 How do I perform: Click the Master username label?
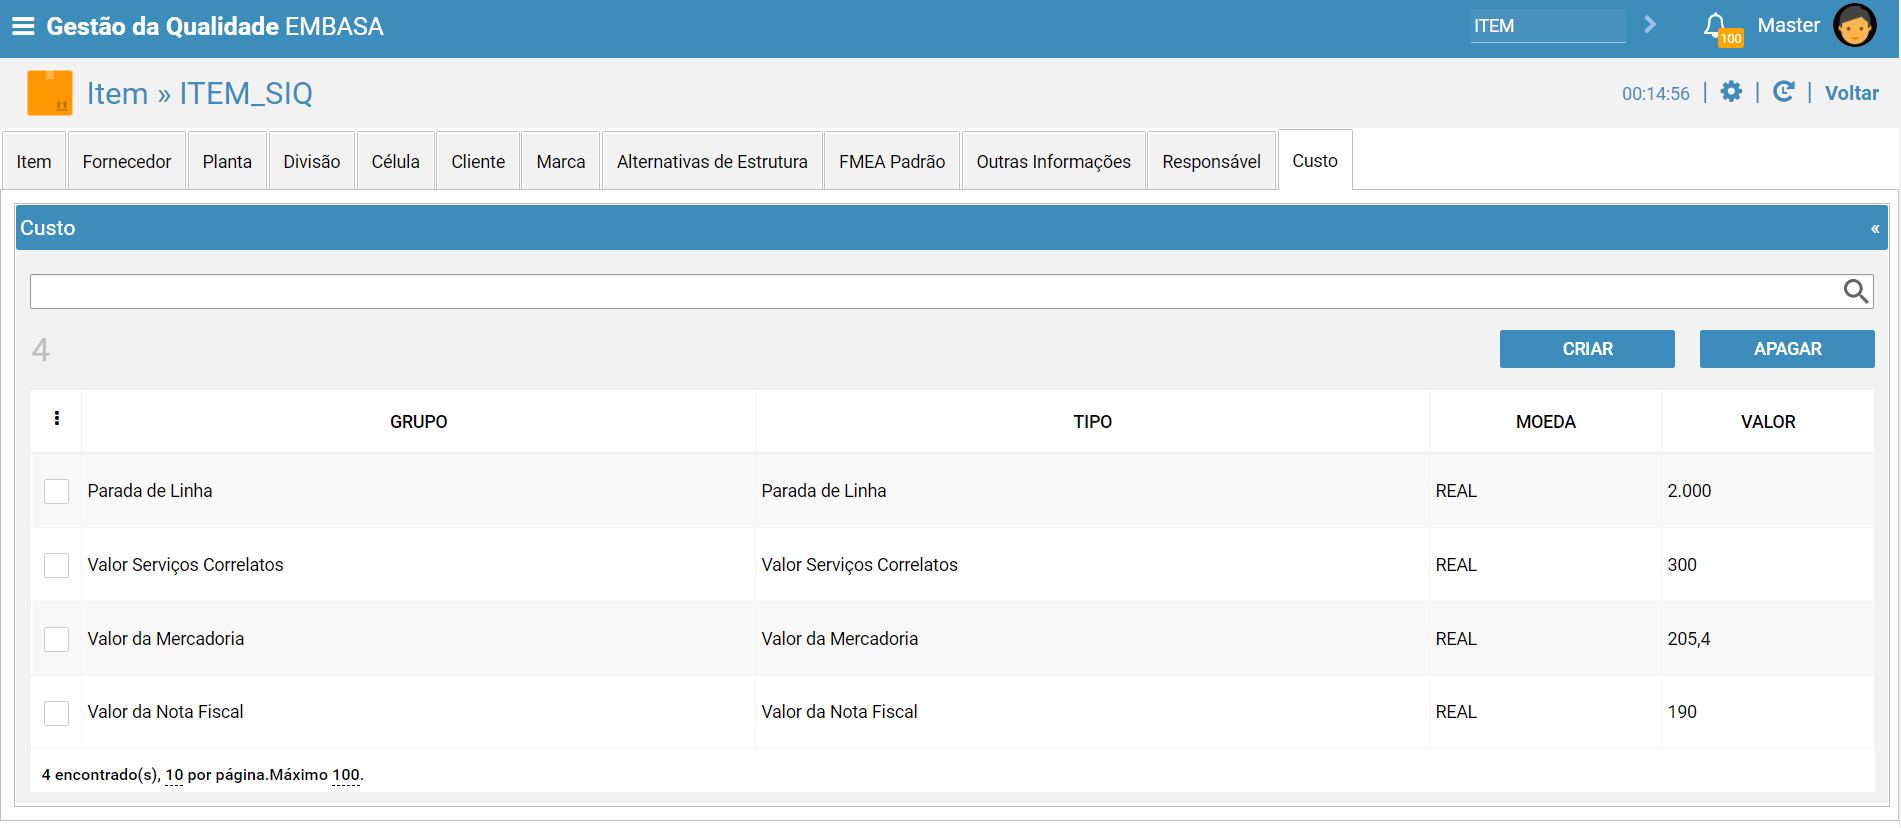[1789, 25]
